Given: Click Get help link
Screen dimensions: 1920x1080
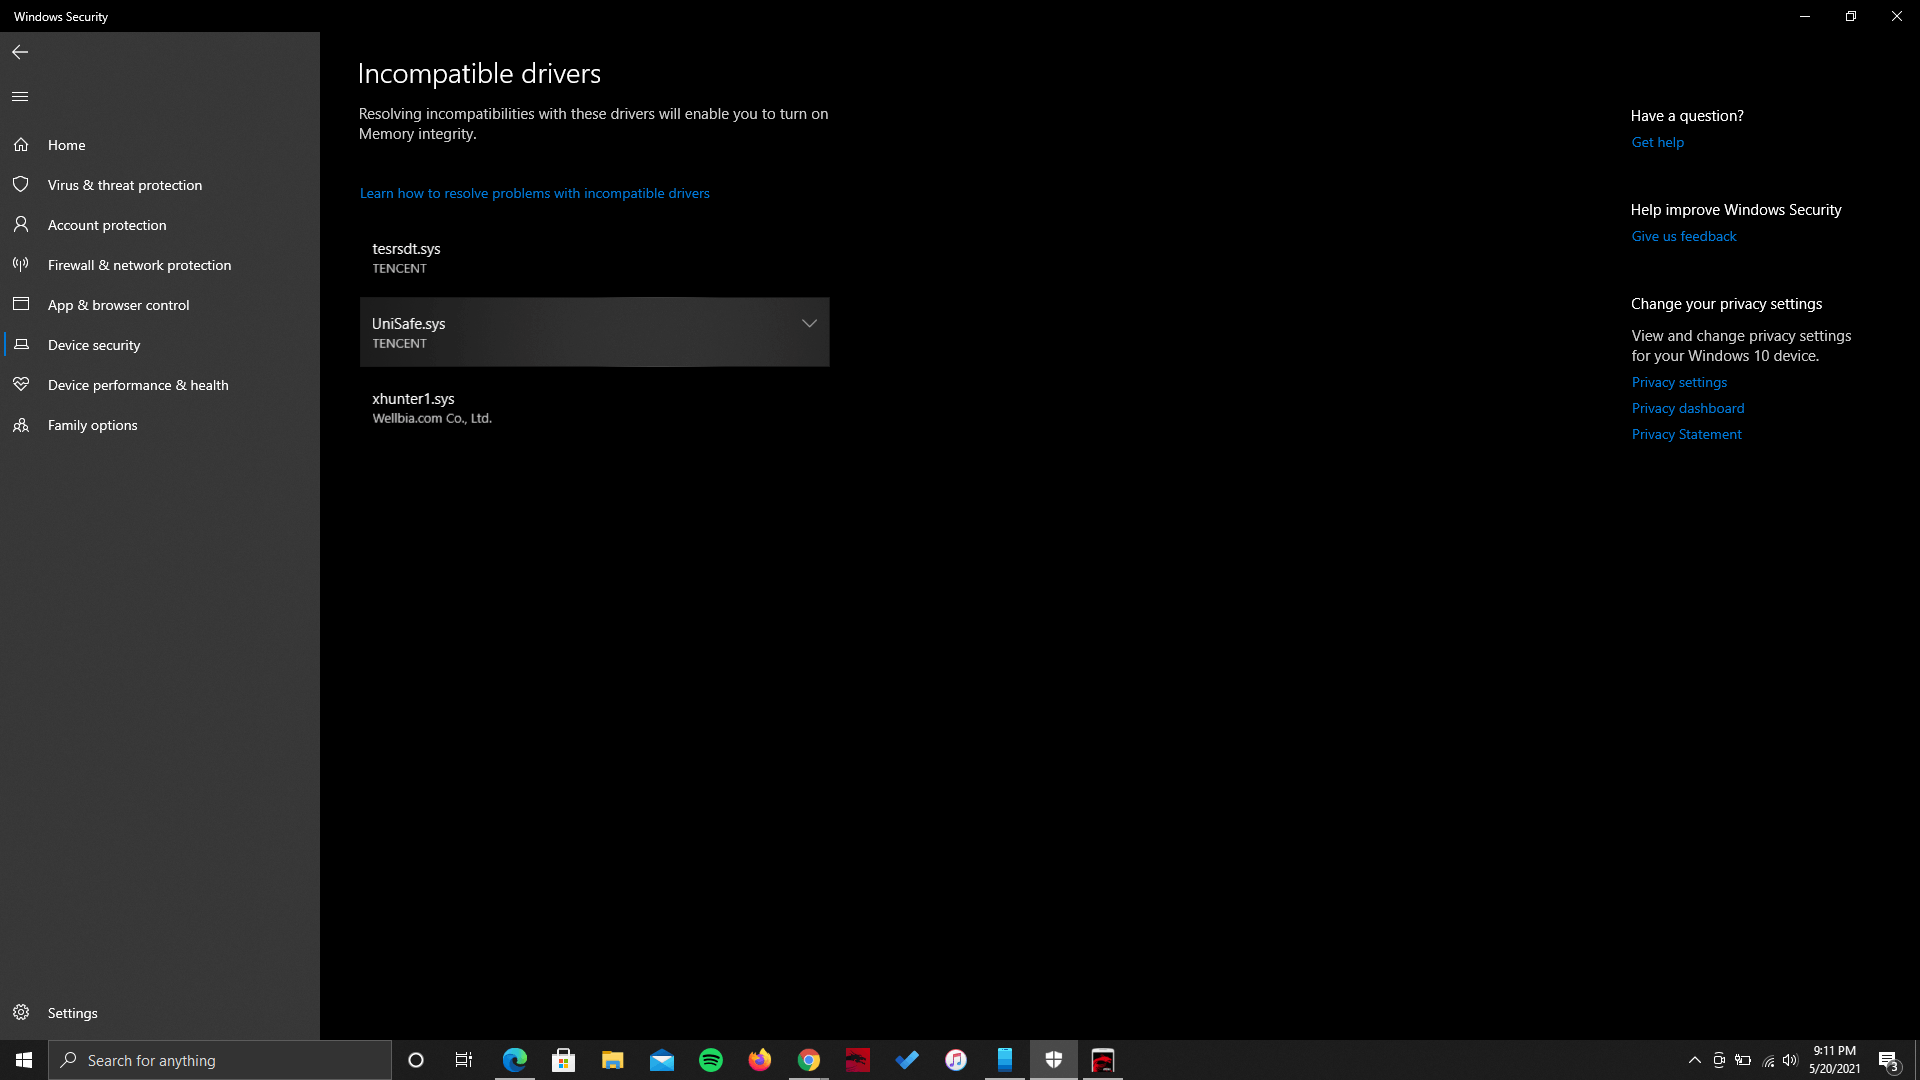Looking at the screenshot, I should [1658, 142].
